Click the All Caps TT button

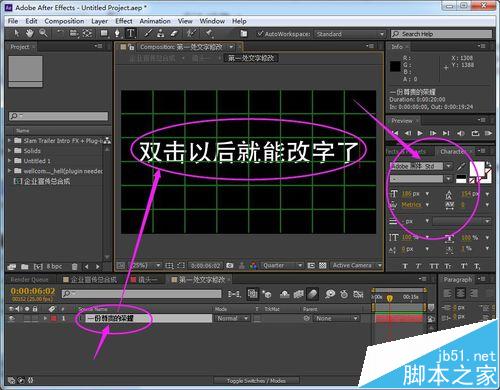pos(434,266)
